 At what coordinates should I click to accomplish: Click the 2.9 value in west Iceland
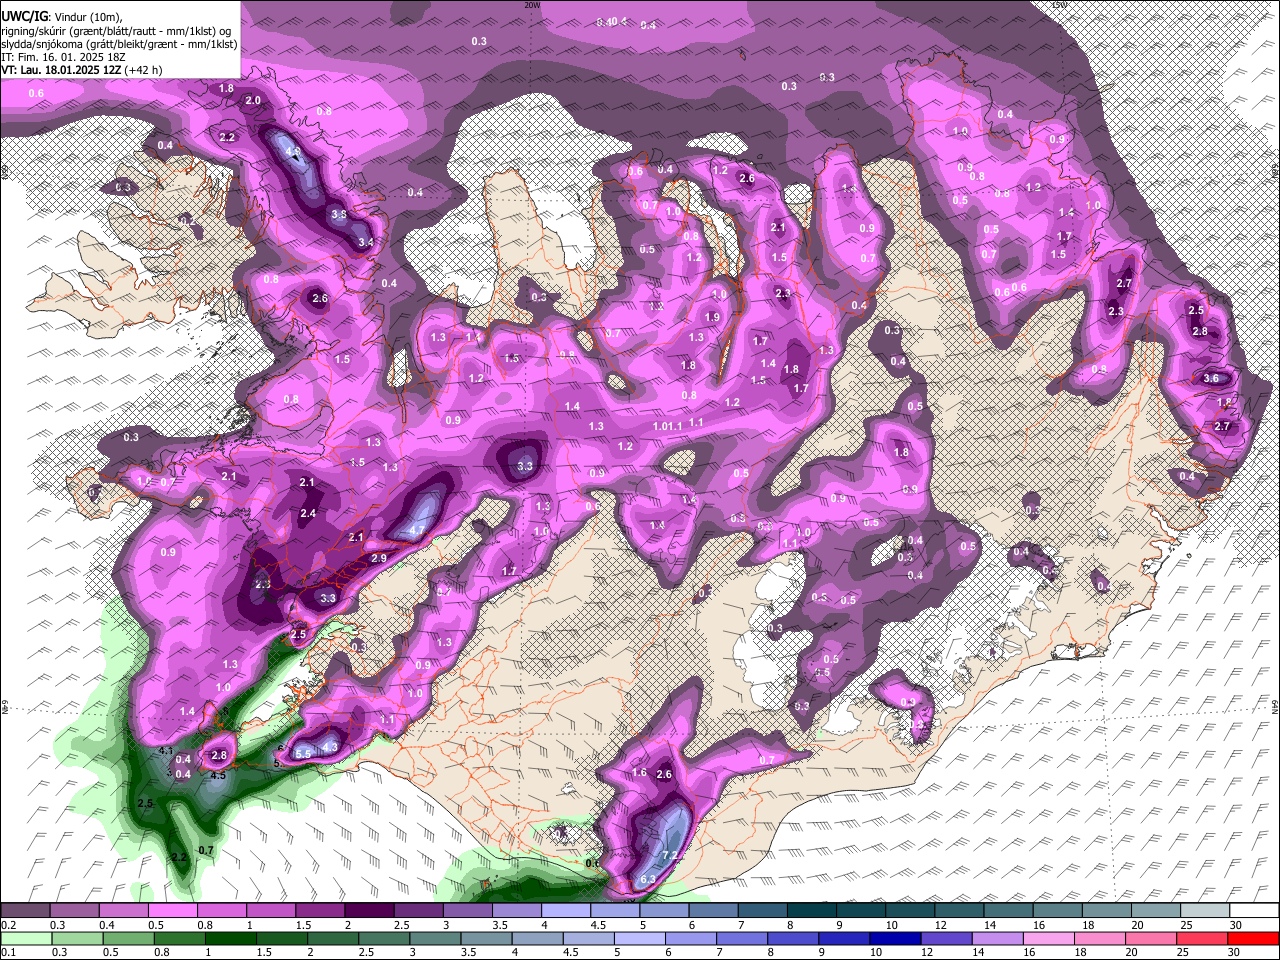tap(378, 558)
